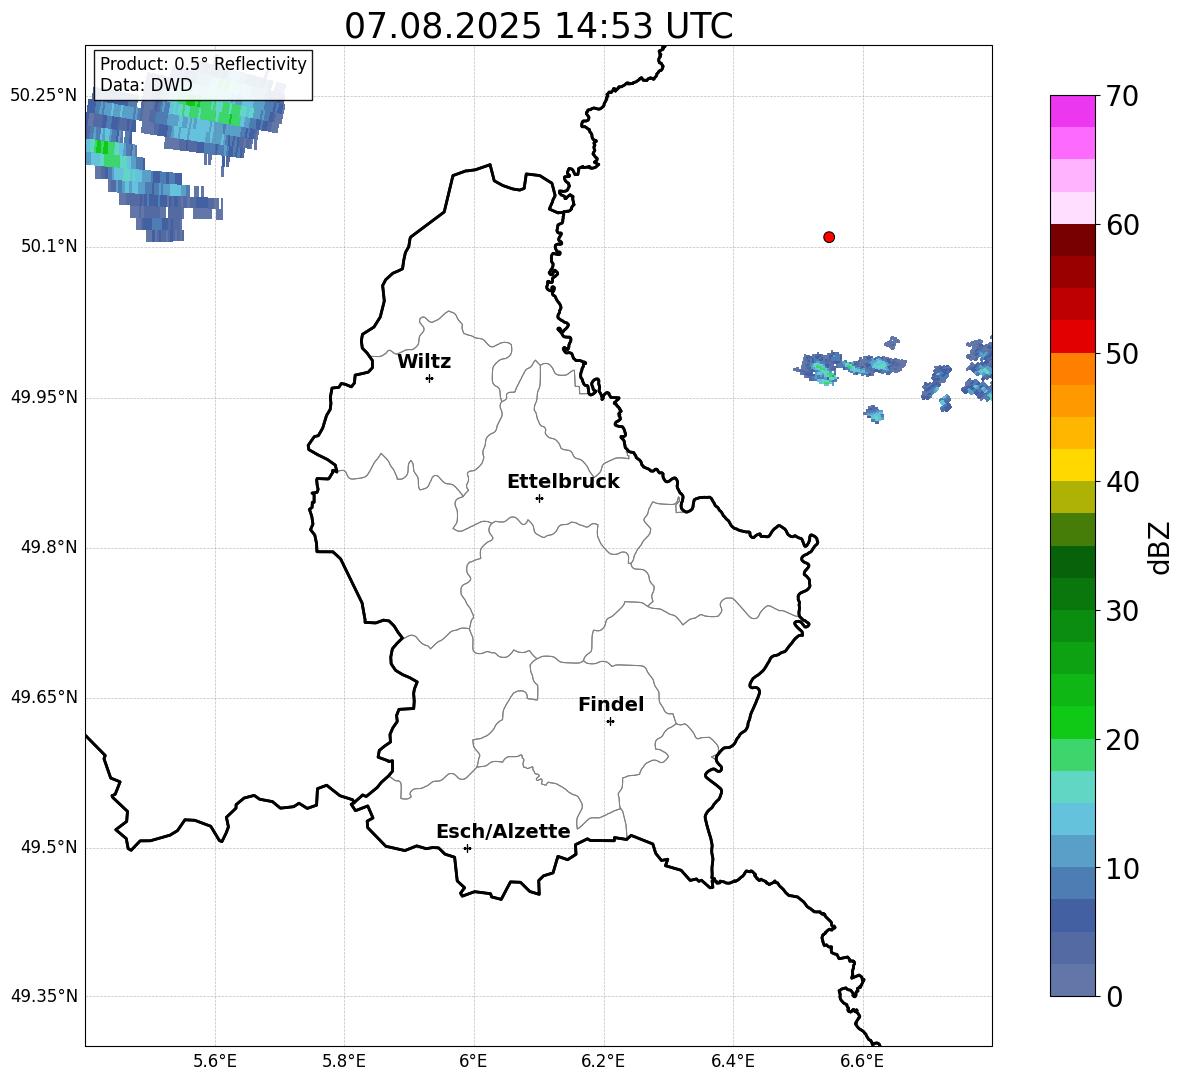1184x1081 pixels.
Task: Click the 6.6°E longitude label
Action: pos(862,1061)
